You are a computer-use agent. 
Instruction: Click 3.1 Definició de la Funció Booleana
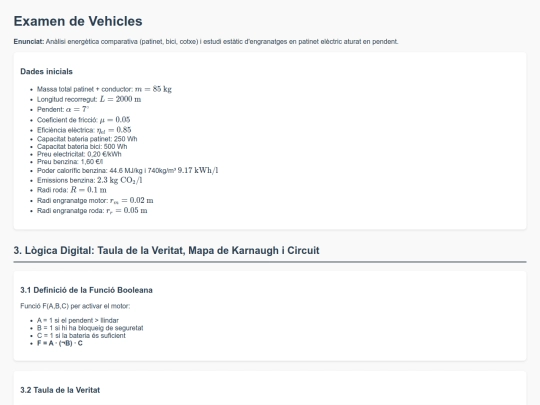86,290
